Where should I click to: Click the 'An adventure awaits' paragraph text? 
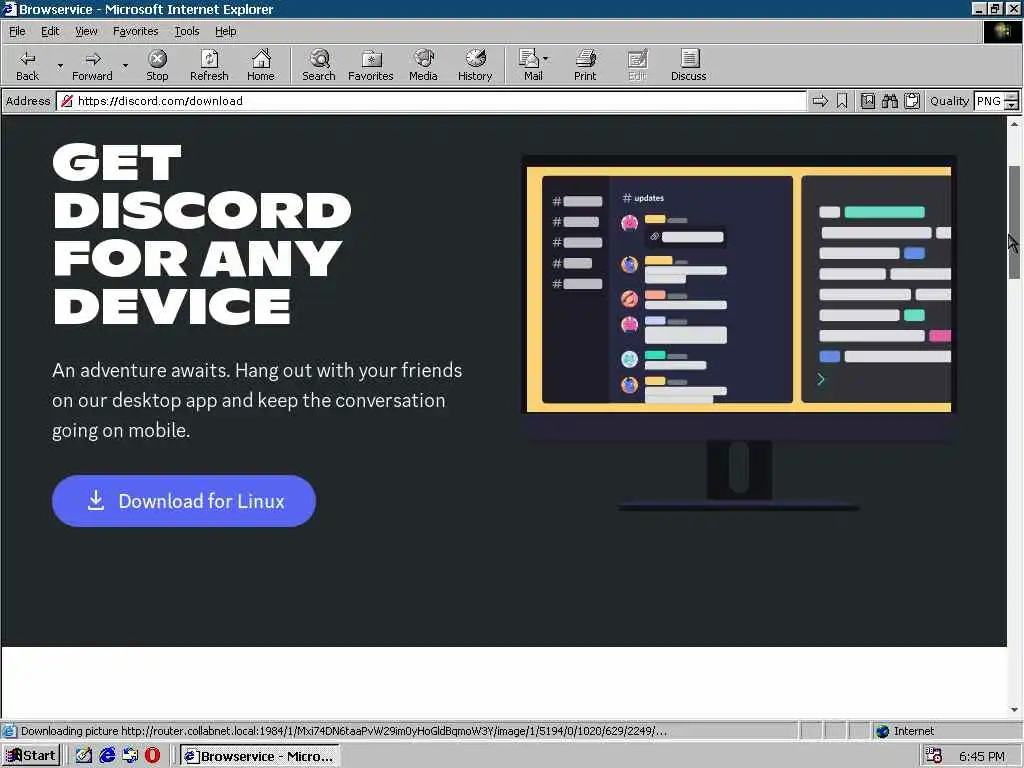pos(257,400)
